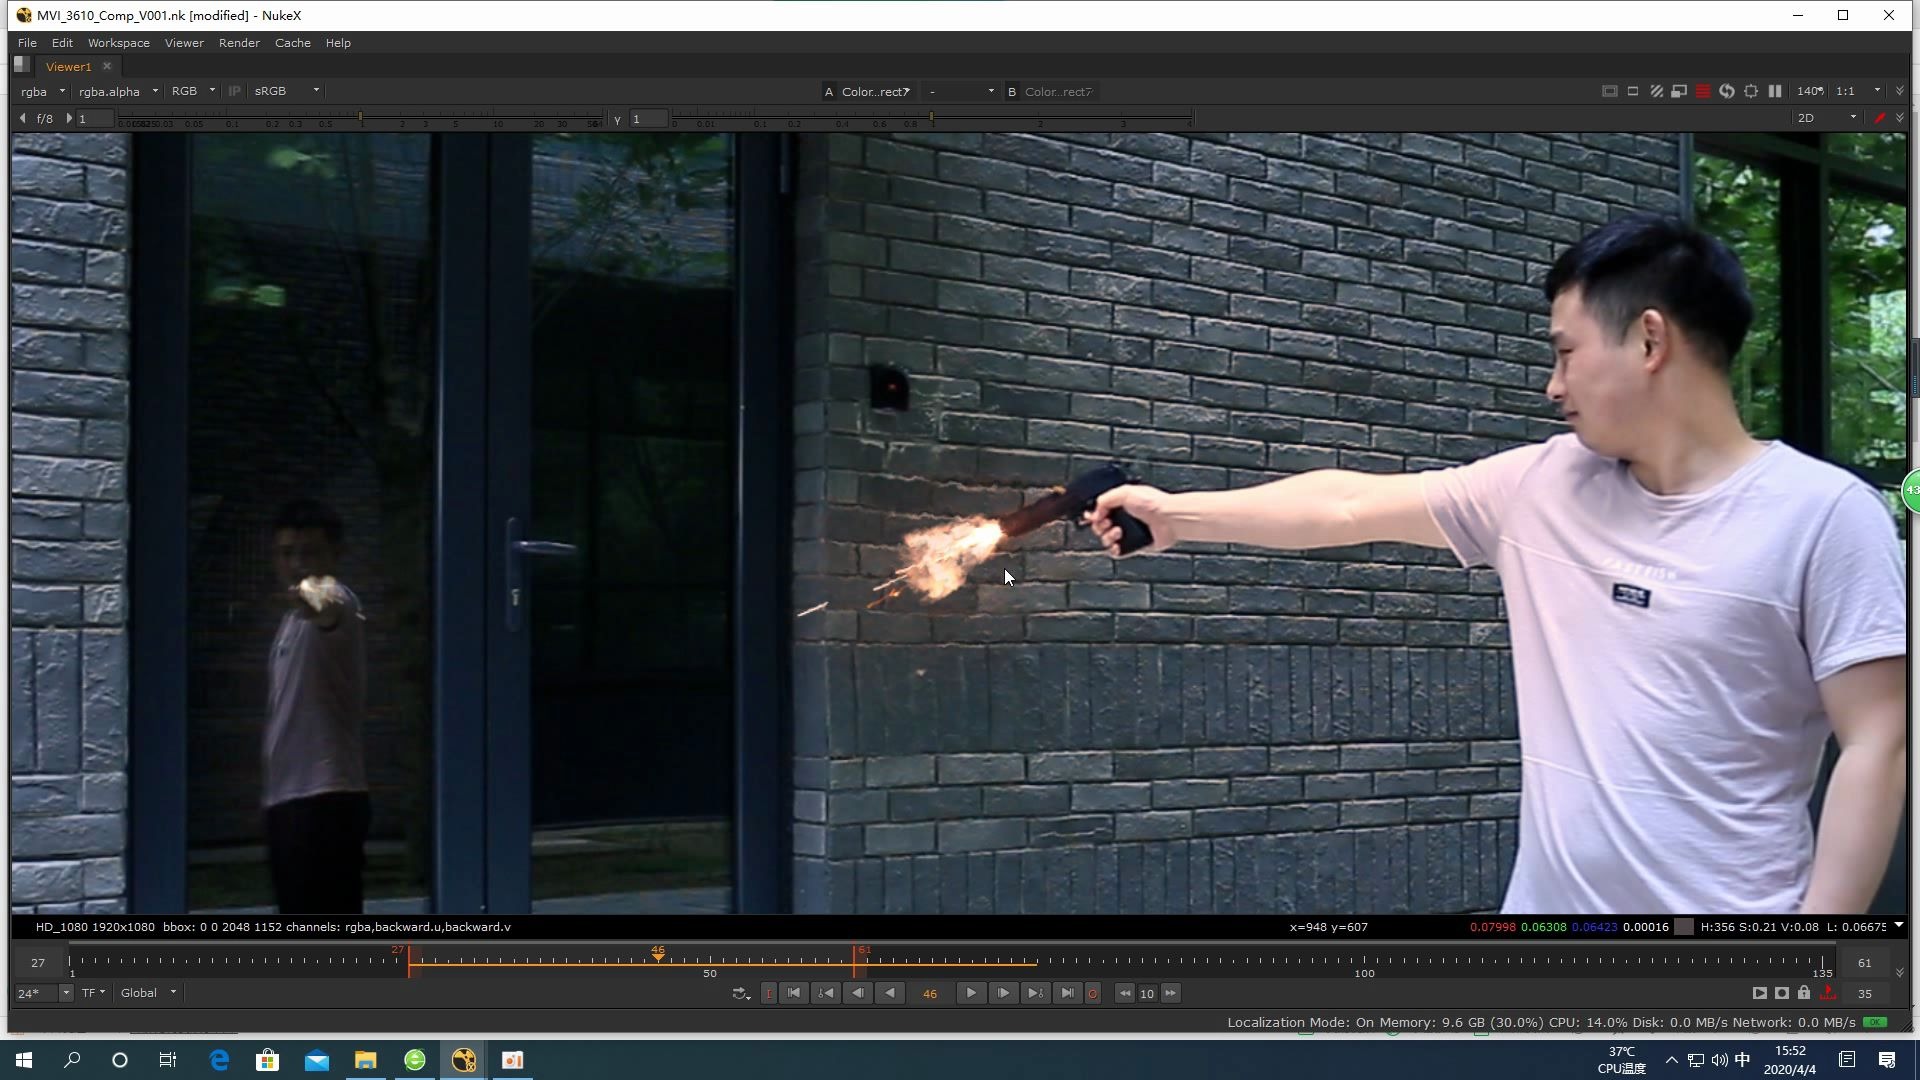1920x1080 pixels.
Task: Jump to the first frame
Action: pos(793,993)
